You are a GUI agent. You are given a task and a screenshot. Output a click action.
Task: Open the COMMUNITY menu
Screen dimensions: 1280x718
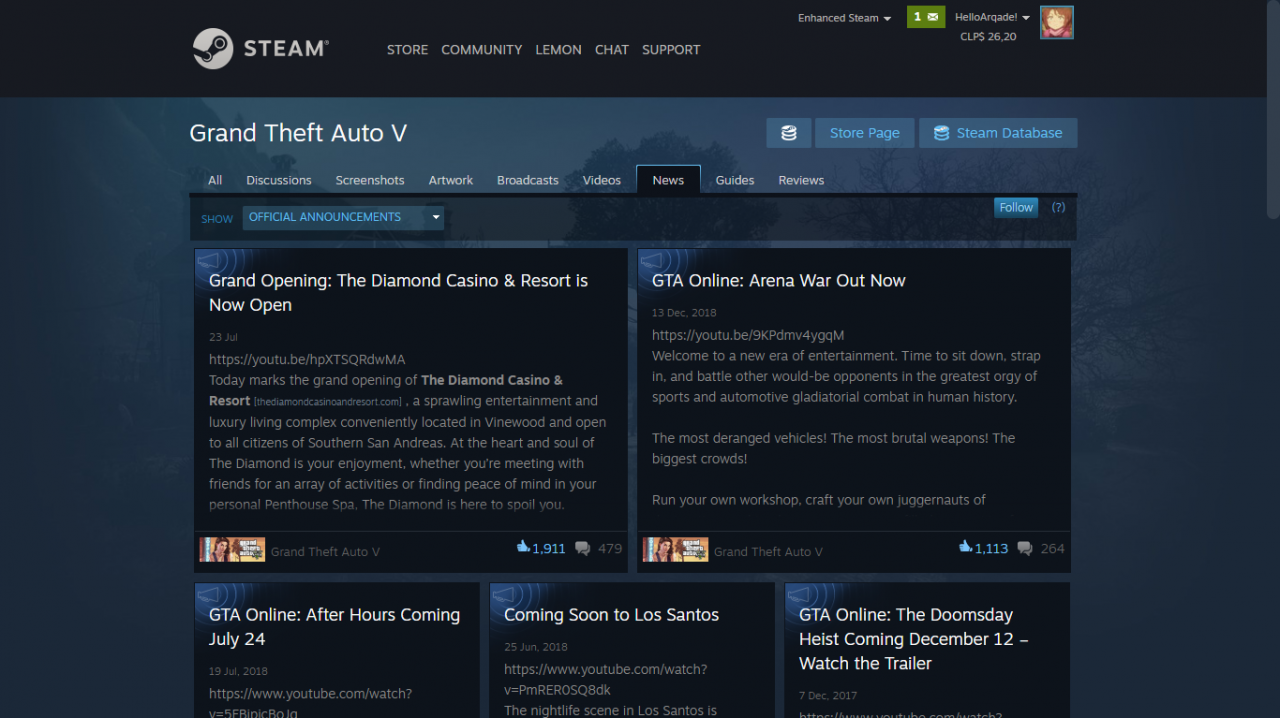tap(481, 49)
